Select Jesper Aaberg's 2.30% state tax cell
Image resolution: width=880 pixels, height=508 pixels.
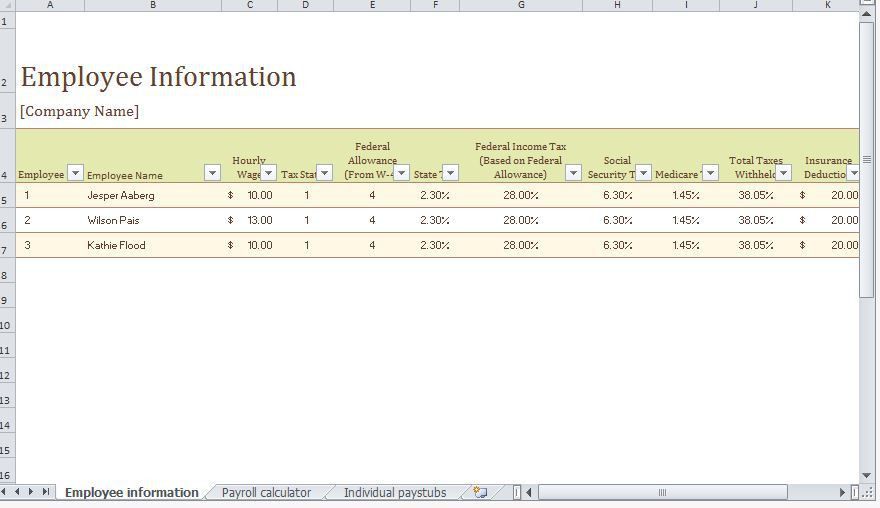[x=435, y=195]
